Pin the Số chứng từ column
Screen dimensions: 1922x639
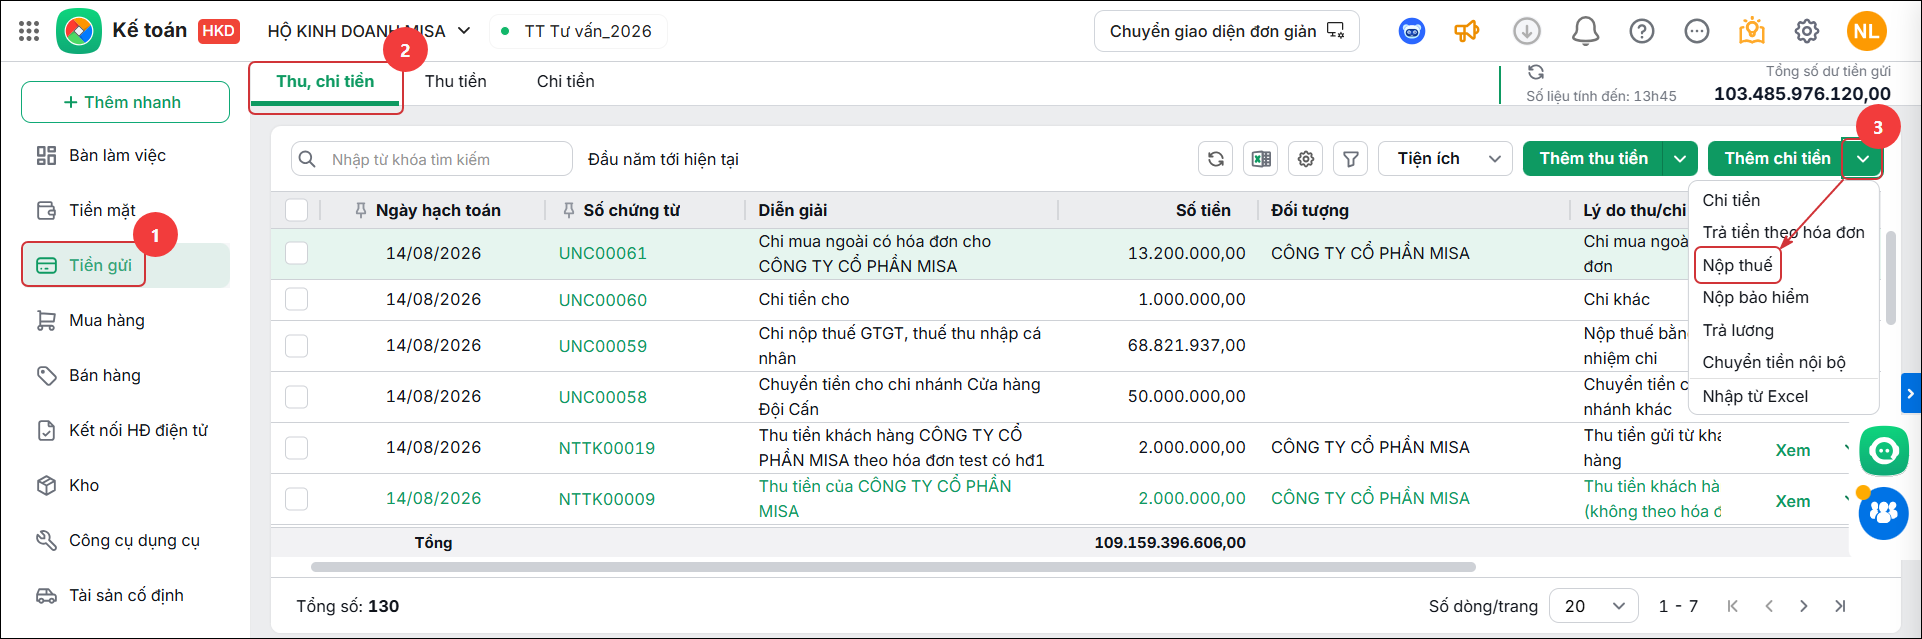[x=568, y=210]
